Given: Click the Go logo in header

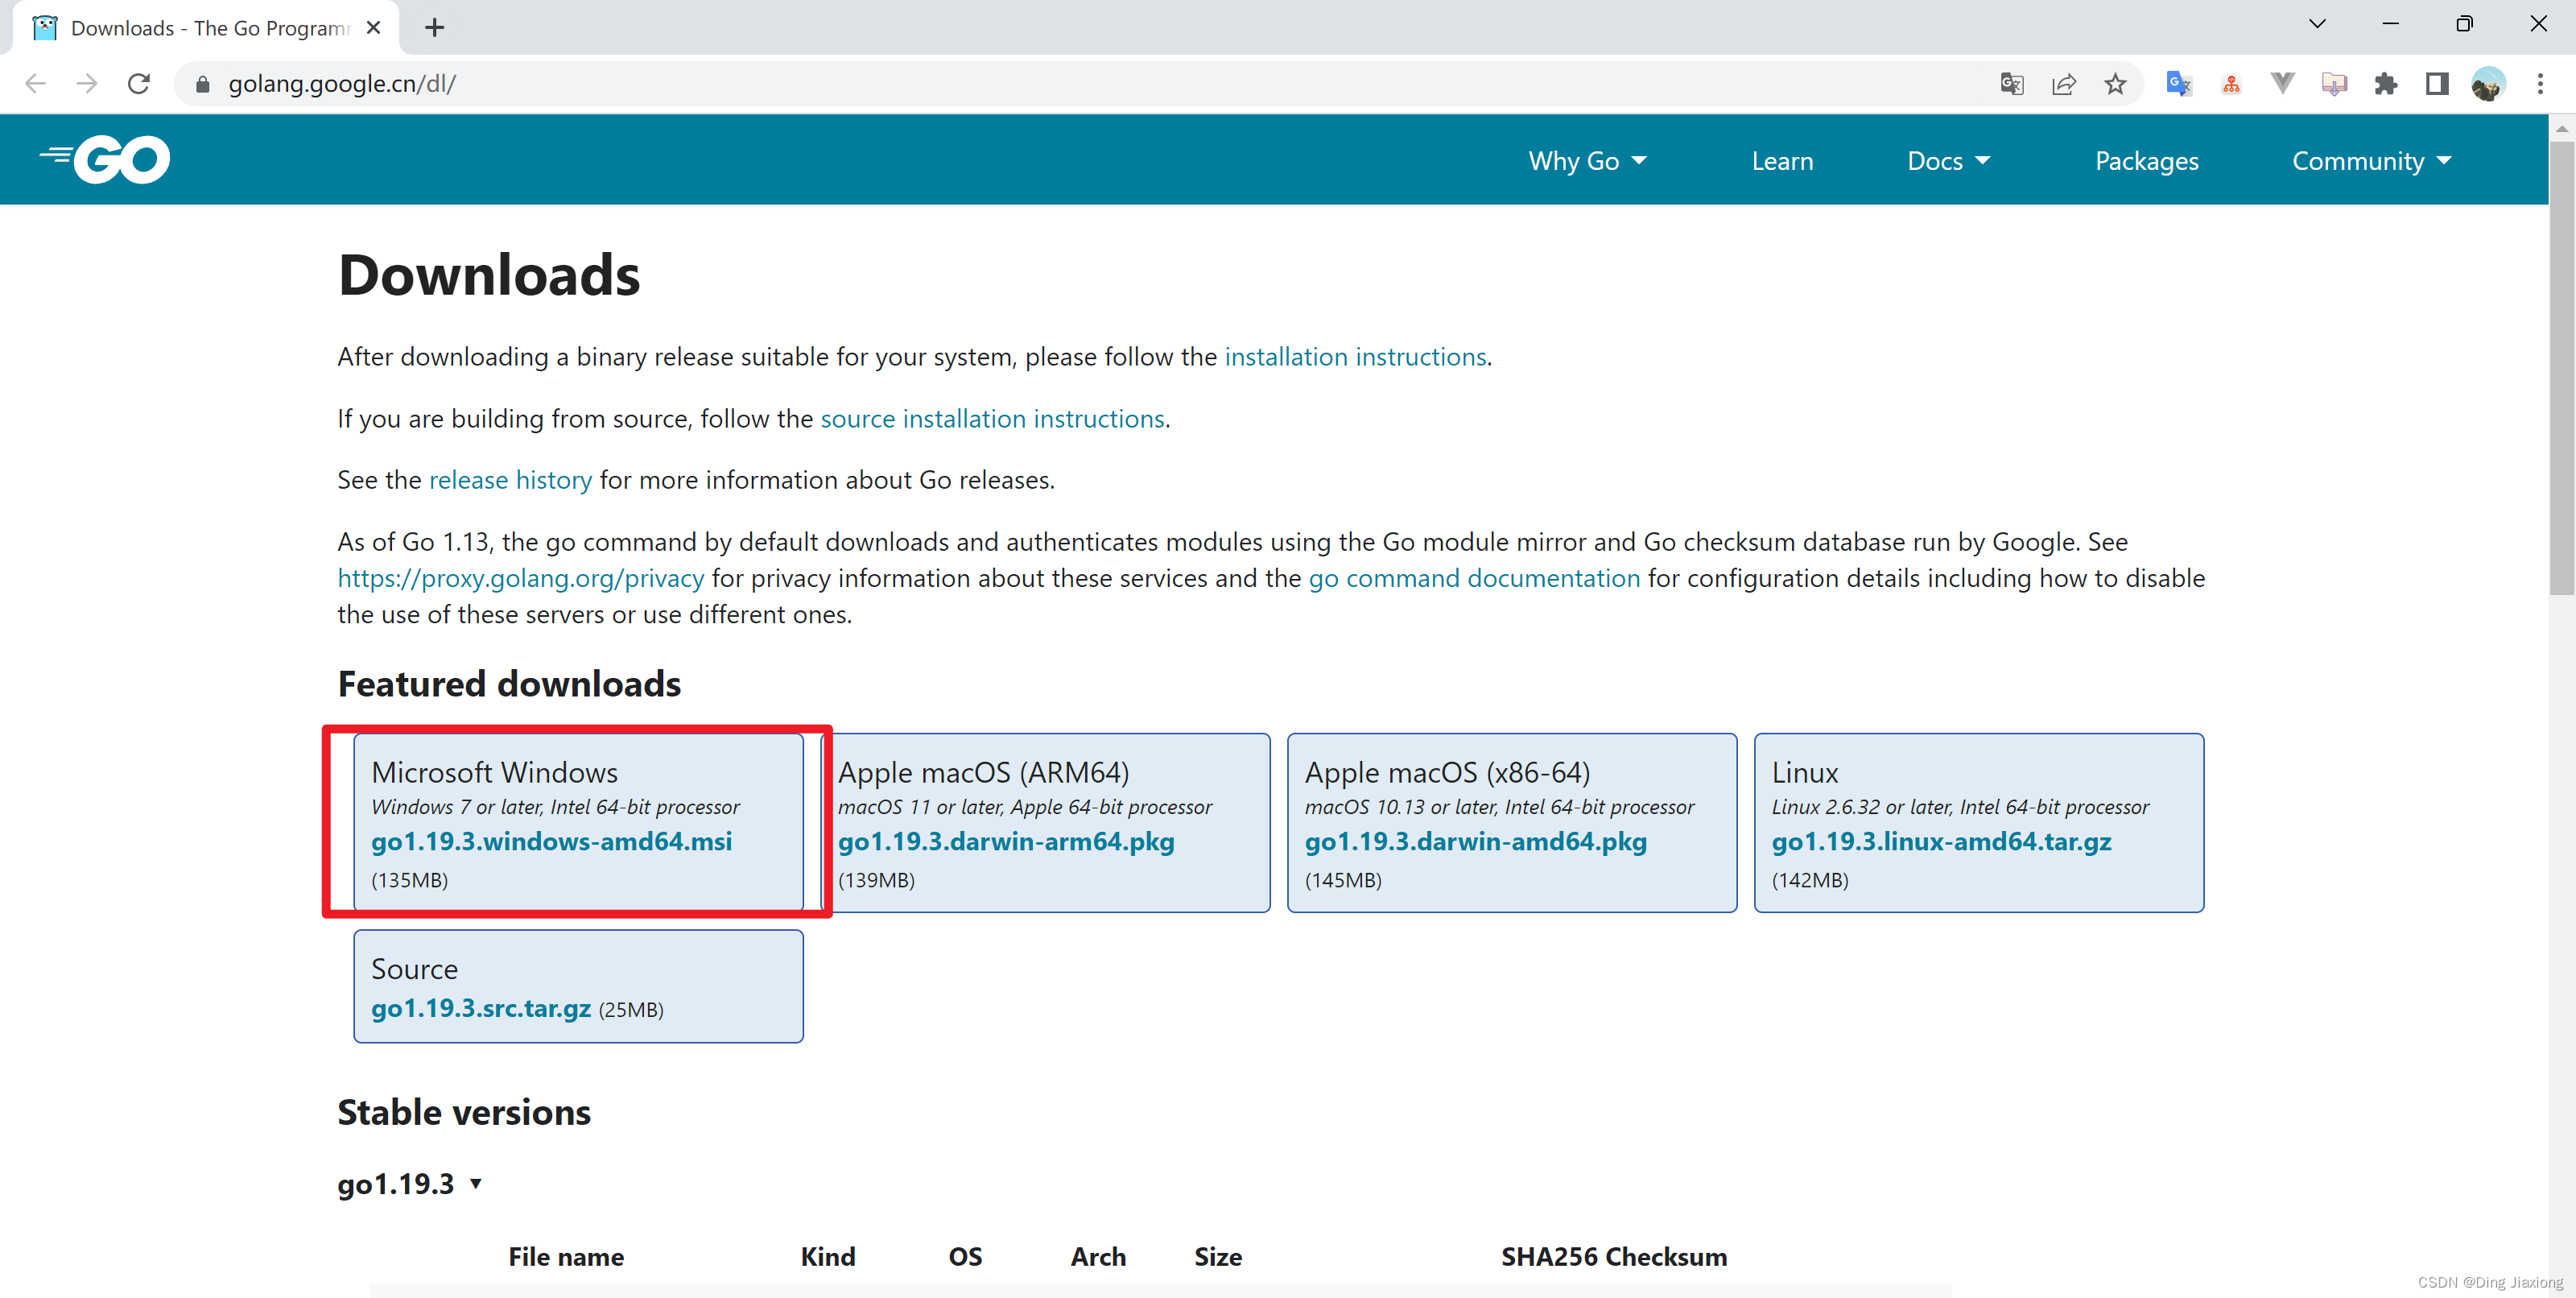Looking at the screenshot, I should click(x=106, y=160).
